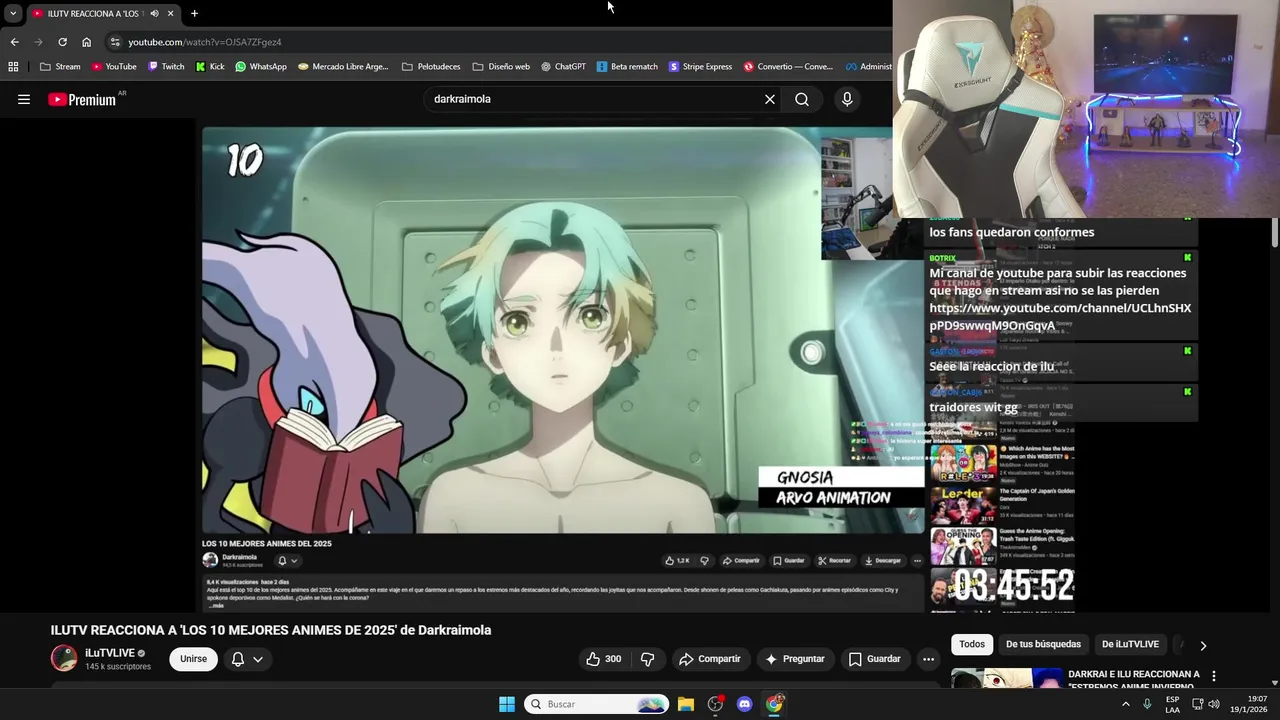This screenshot has width=1280, height=720.
Task: Show hidden system tray icons chevron
Action: [x=1125, y=704]
